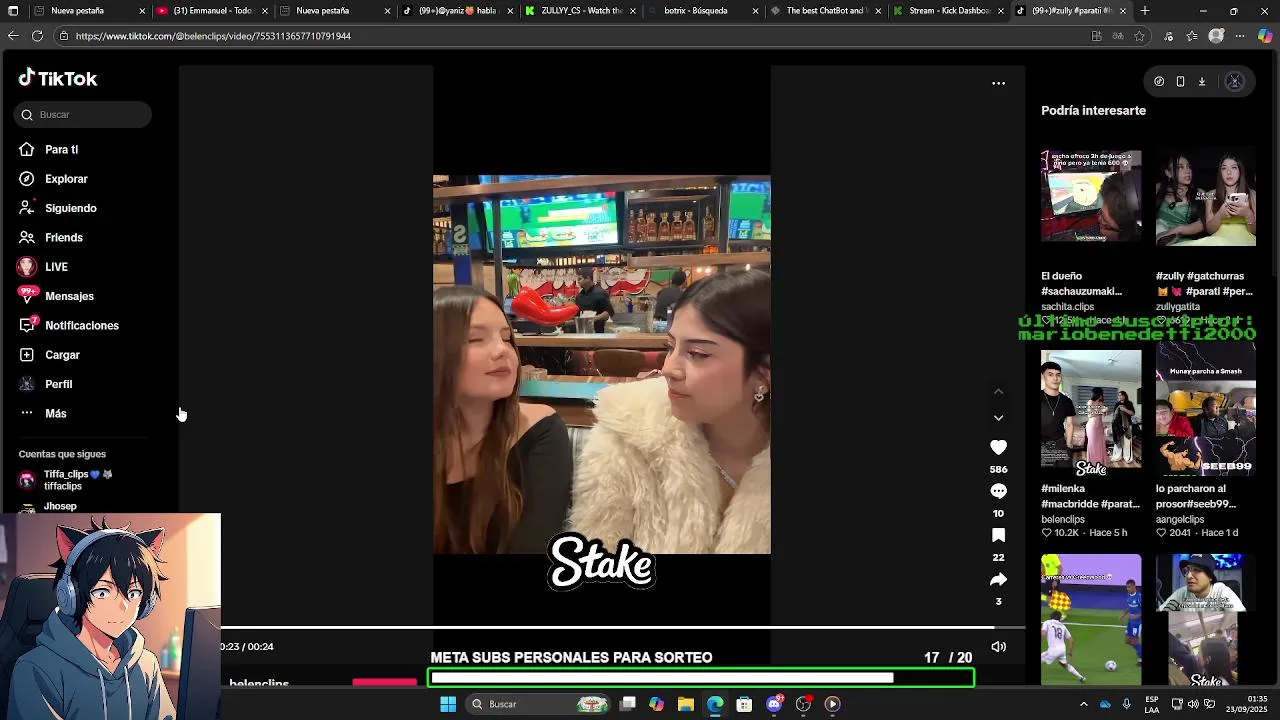Open Mensajes inbox
The width and height of the screenshot is (1280, 720).
pyautogui.click(x=69, y=296)
